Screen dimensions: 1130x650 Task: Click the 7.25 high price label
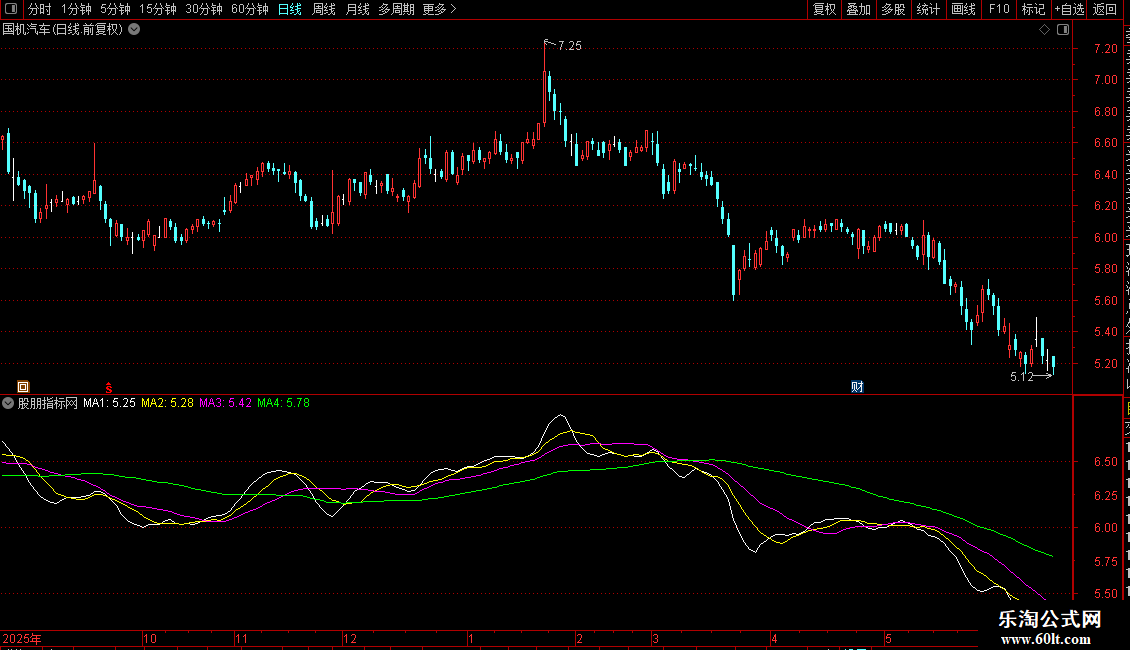coord(569,46)
